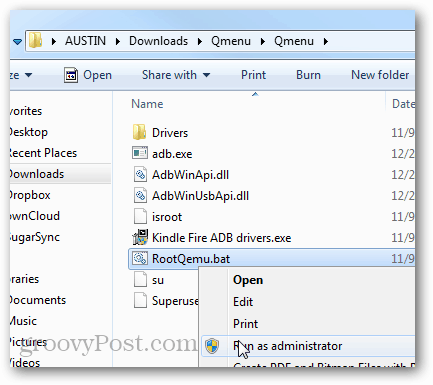
Task: Expand the arrow after AUSTIN in breadcrumb
Action: pos(118,41)
